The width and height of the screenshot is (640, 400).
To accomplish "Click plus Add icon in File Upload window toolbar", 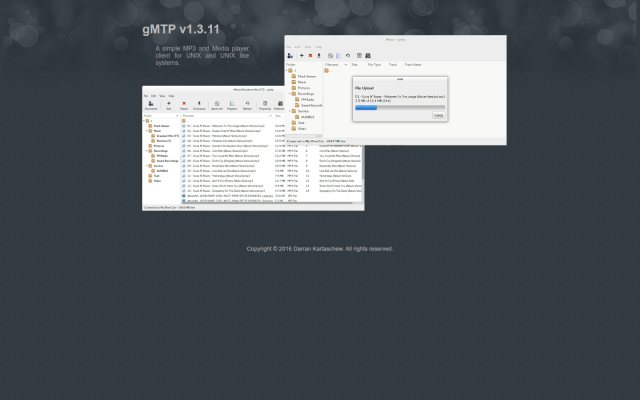I will point(302,56).
